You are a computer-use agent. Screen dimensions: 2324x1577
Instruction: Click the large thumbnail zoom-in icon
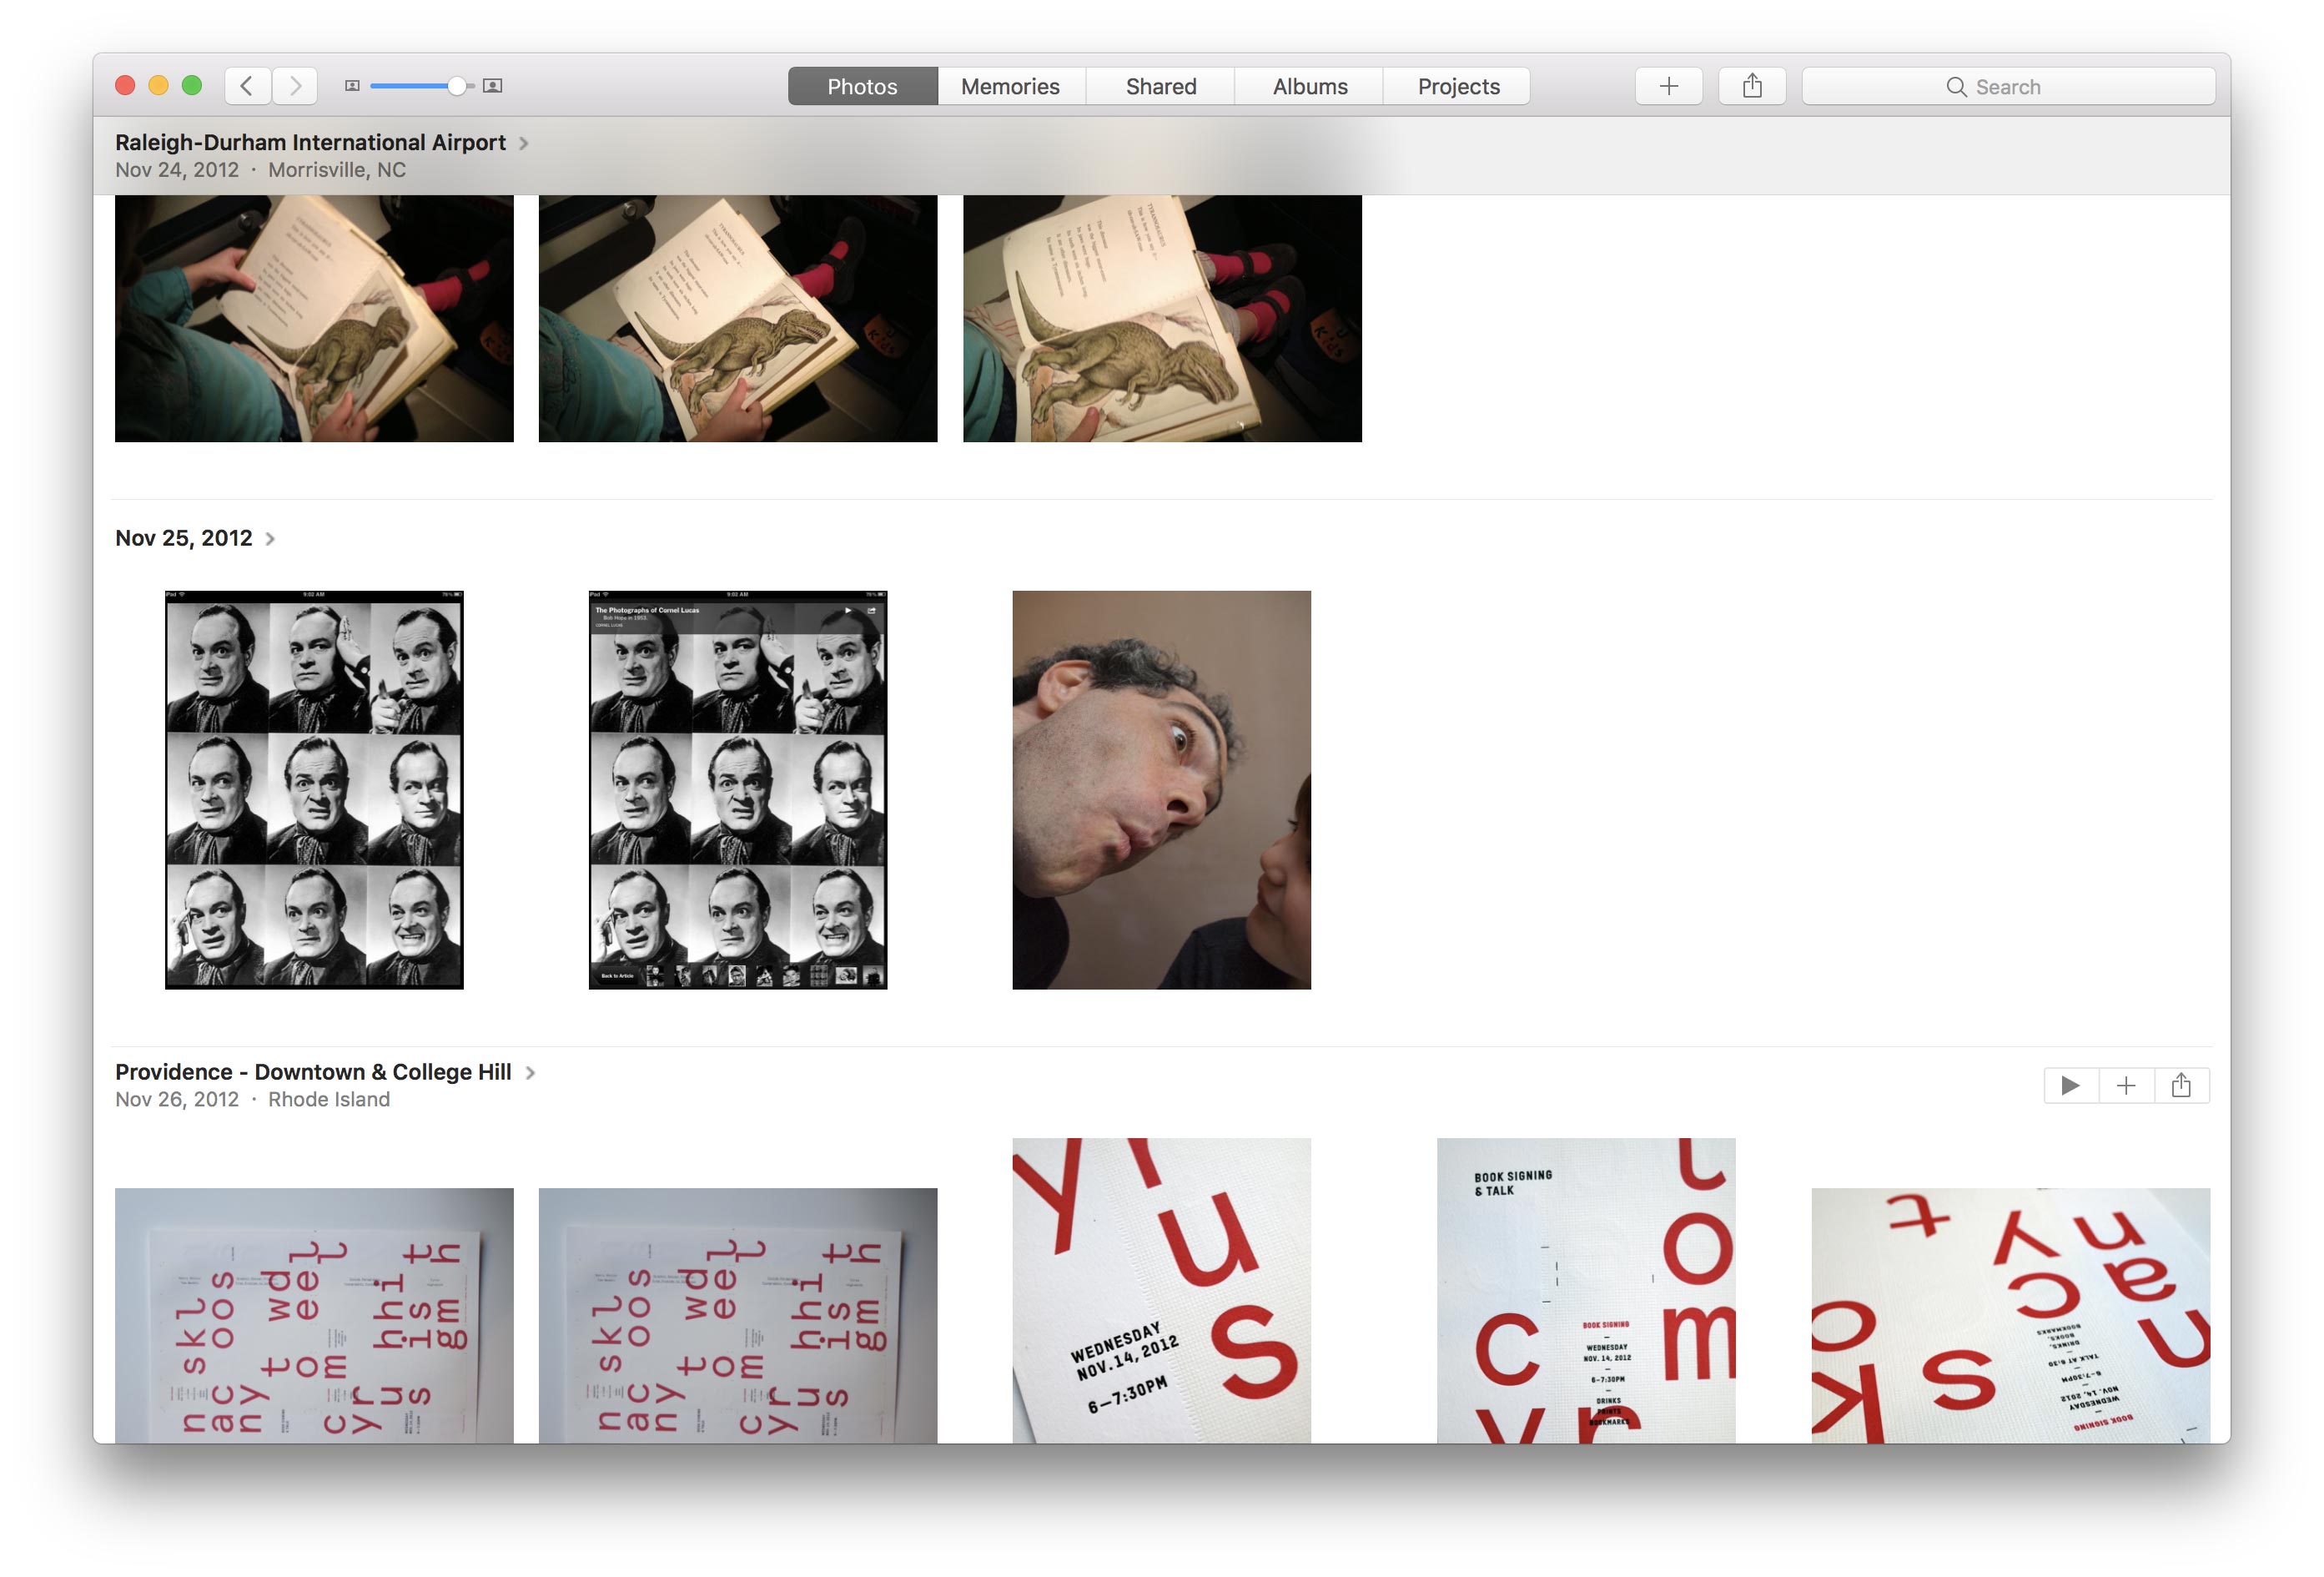[x=492, y=86]
